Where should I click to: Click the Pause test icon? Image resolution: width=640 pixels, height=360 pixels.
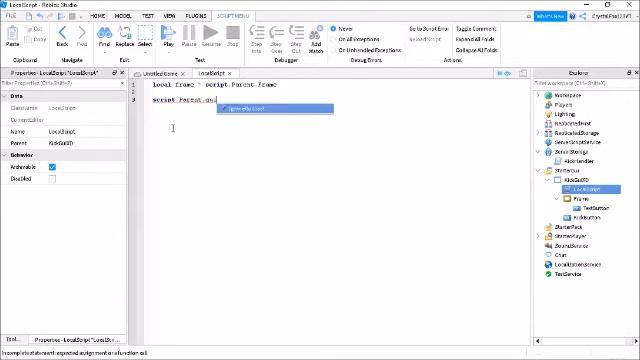(x=189, y=33)
